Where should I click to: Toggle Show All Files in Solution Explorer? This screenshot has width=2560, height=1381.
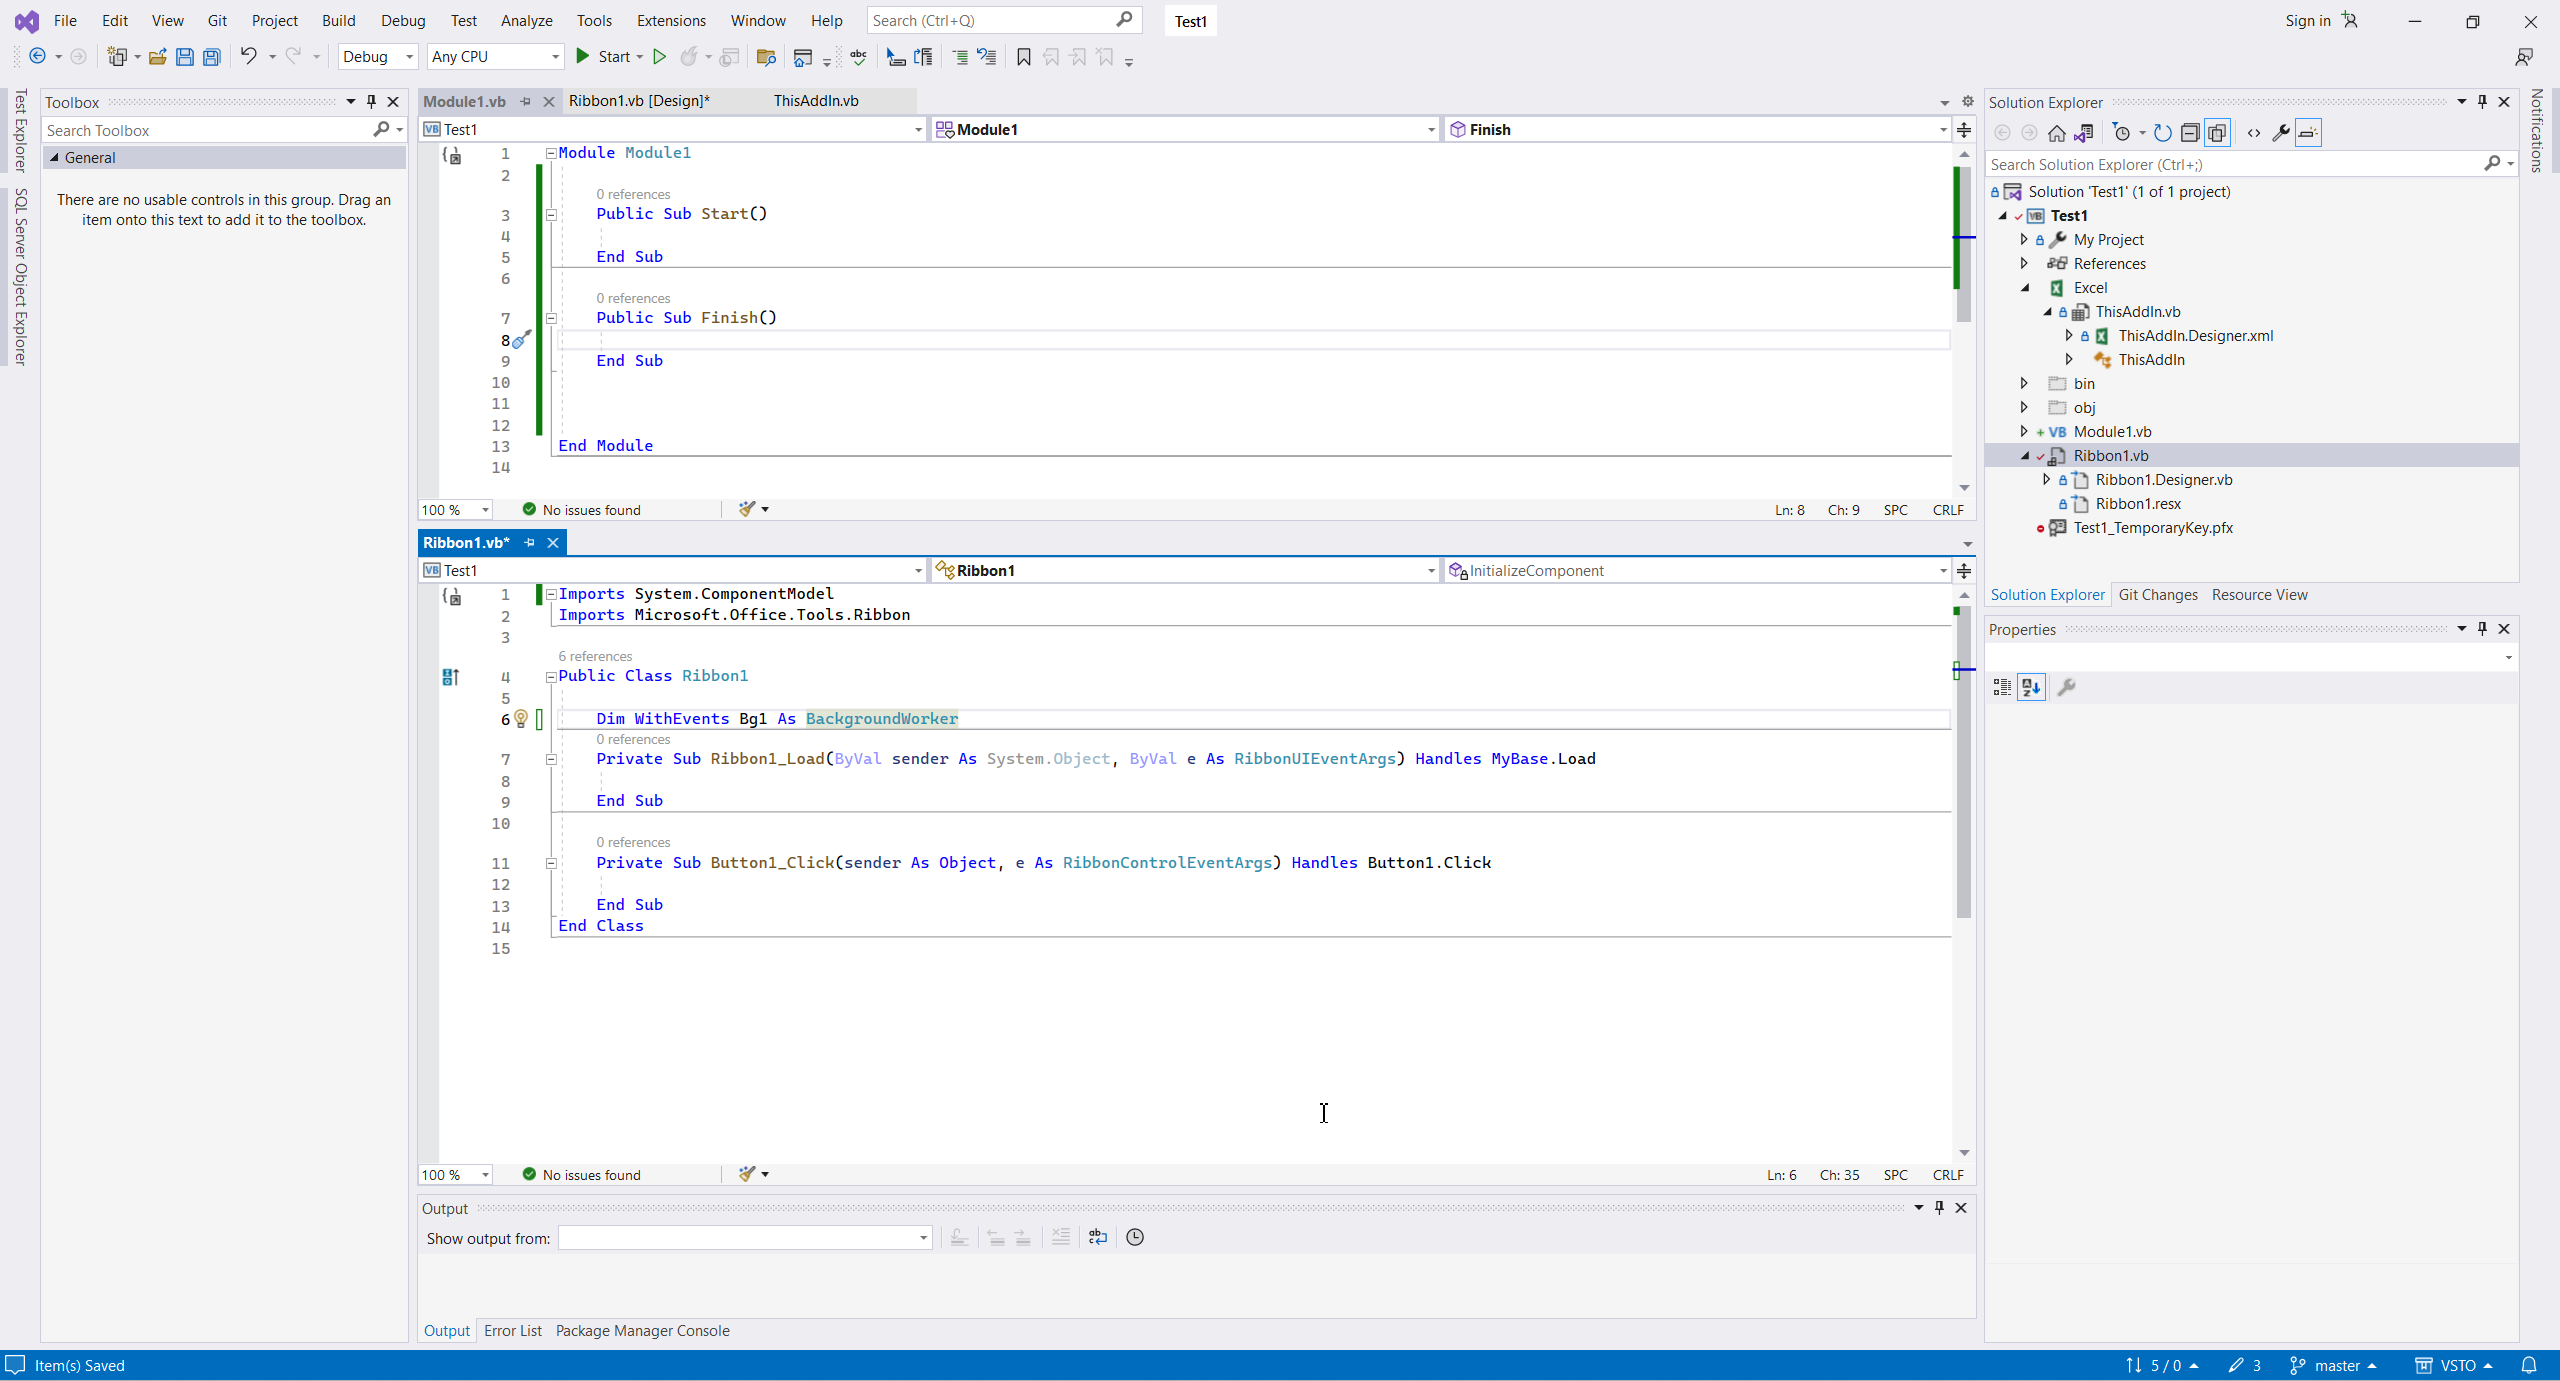[x=2217, y=133]
